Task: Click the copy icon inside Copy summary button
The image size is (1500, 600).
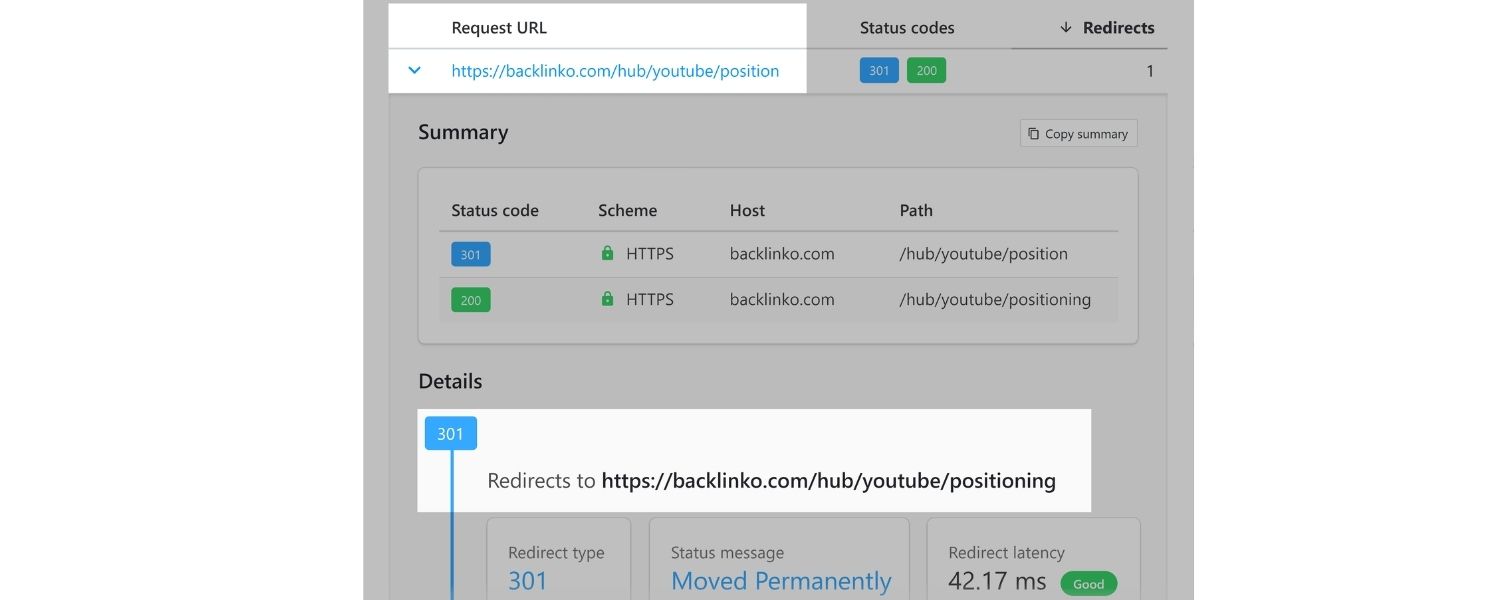Action: (x=1032, y=132)
